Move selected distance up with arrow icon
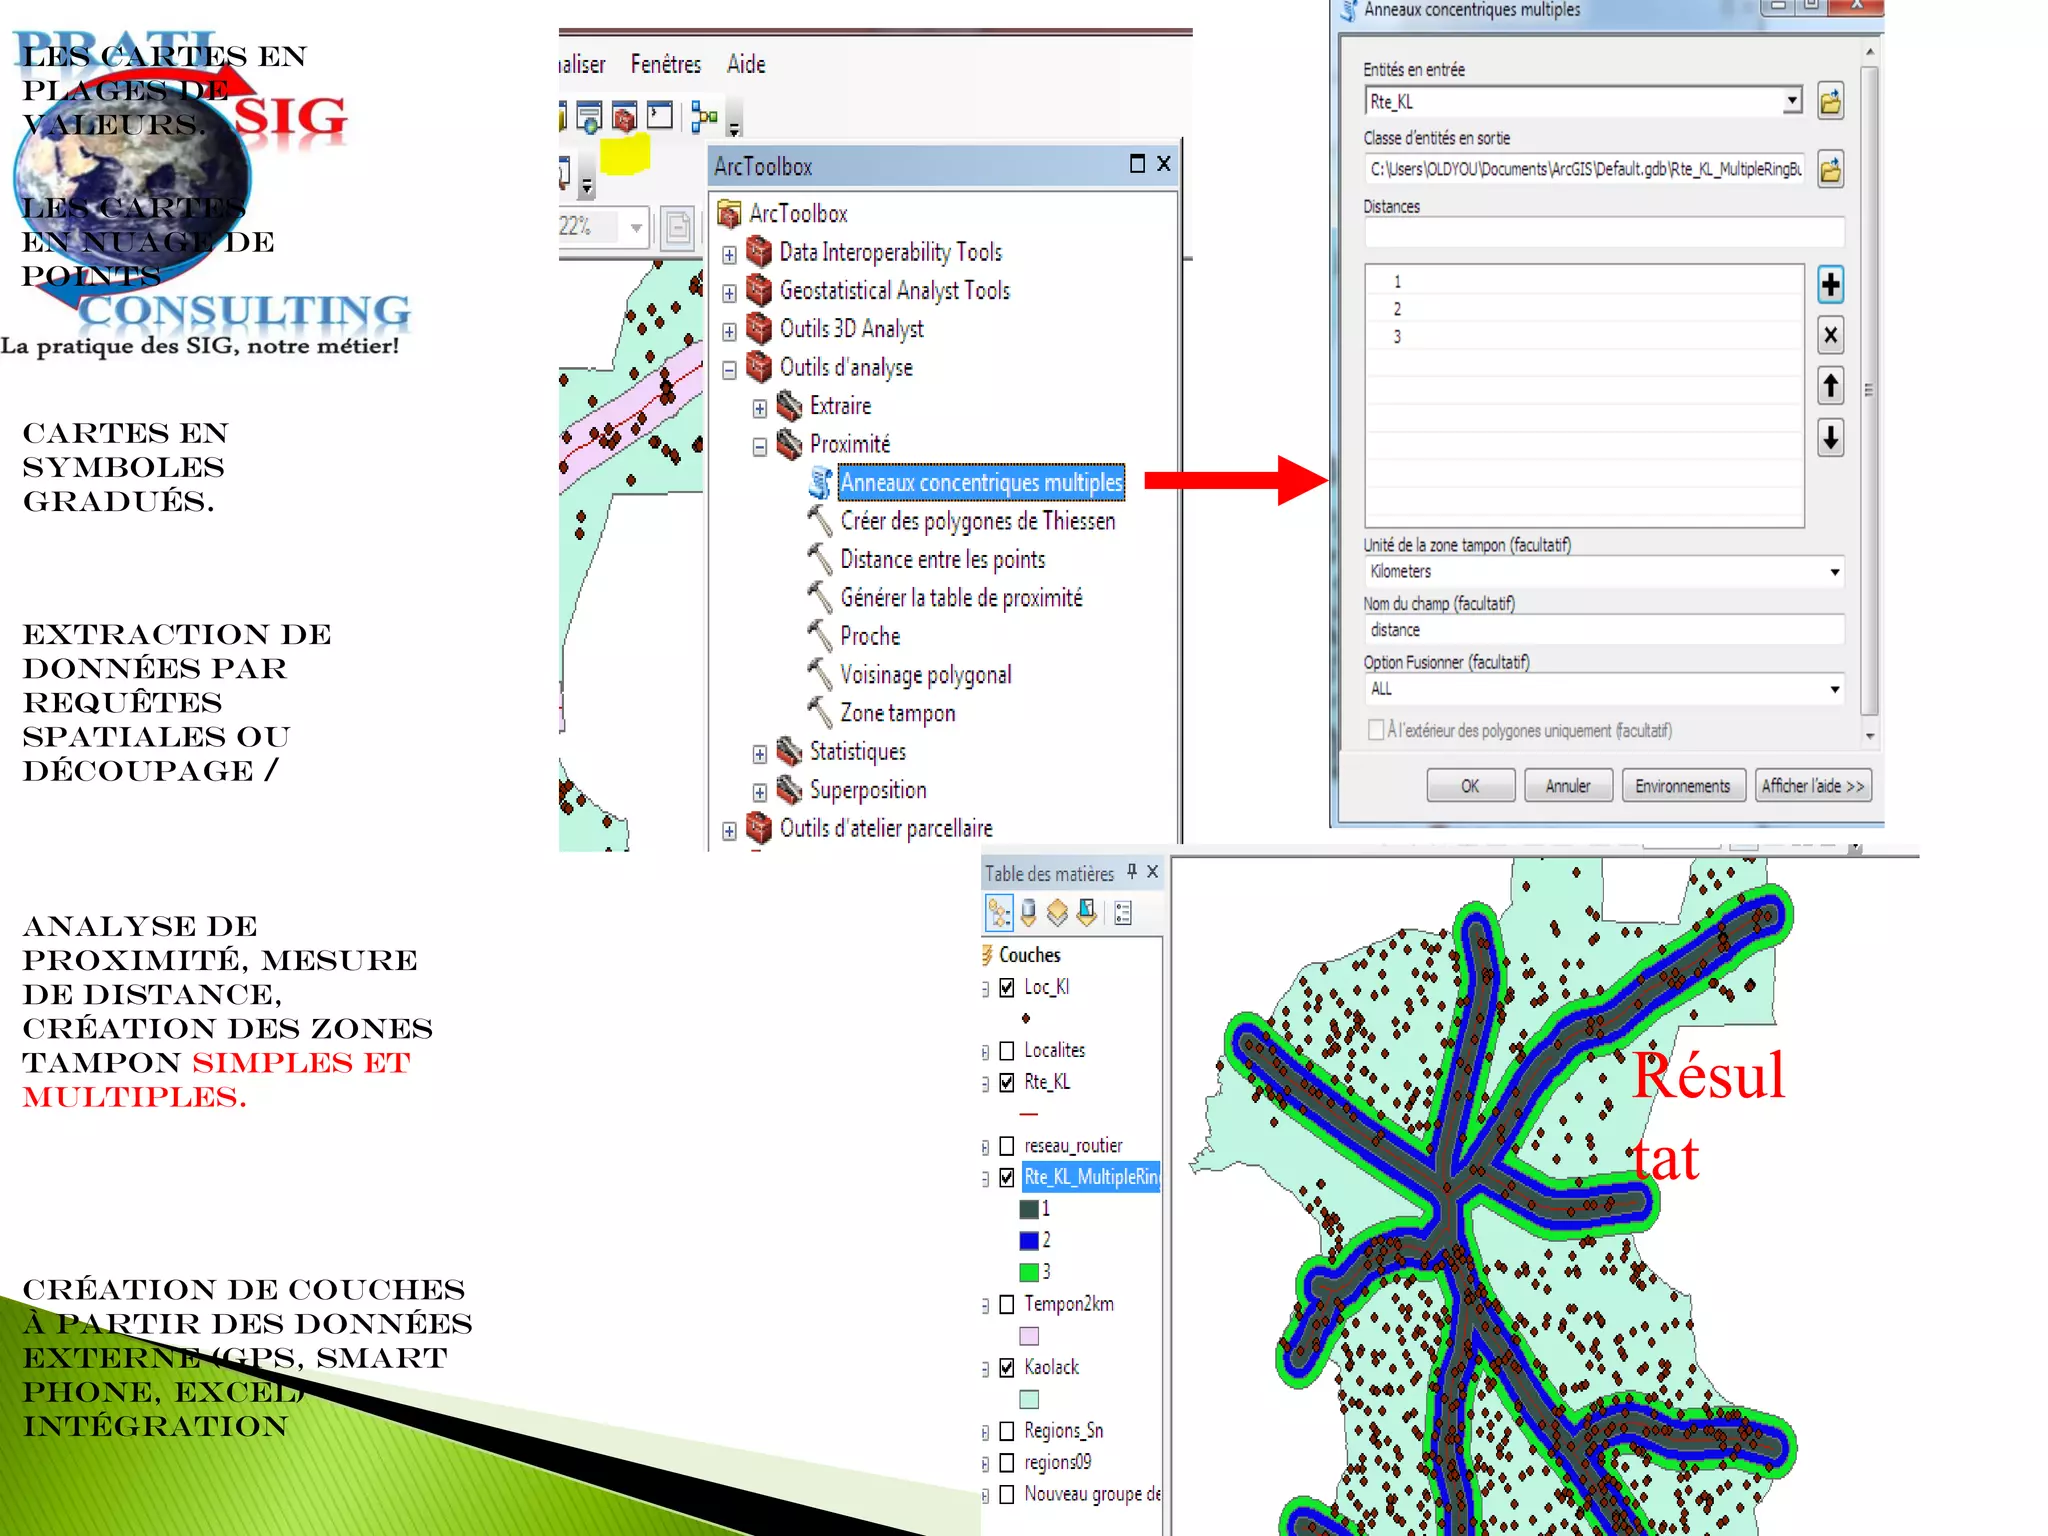 tap(1829, 386)
